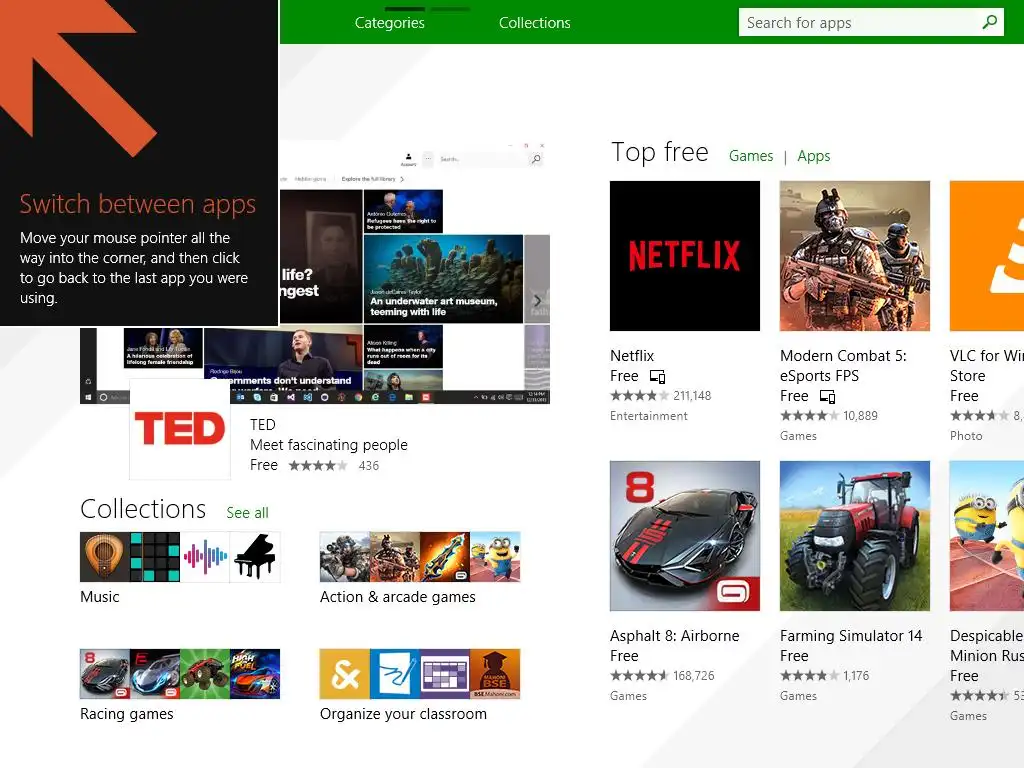The width and height of the screenshot is (1024, 768).
Task: Open Despicable Me Minion Rush tile
Action: click(x=986, y=536)
